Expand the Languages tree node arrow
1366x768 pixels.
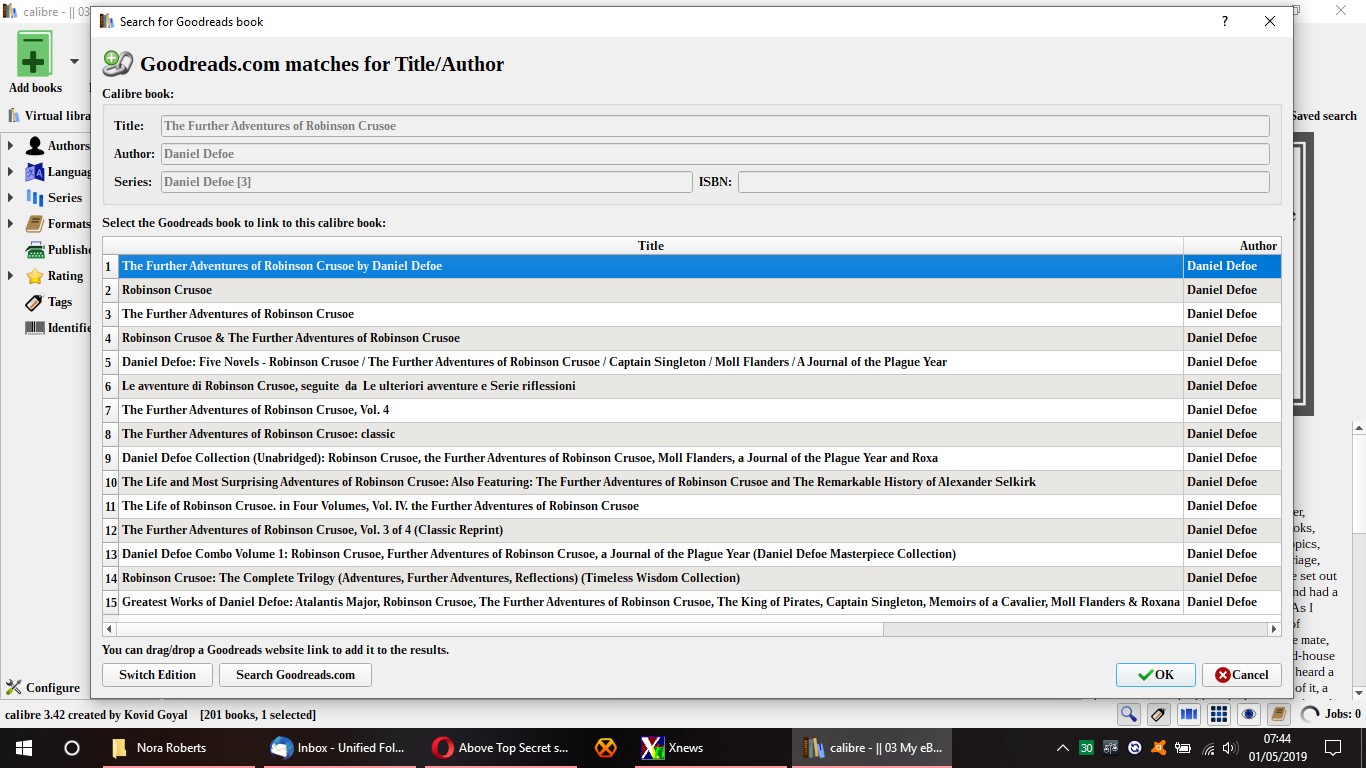[10, 172]
